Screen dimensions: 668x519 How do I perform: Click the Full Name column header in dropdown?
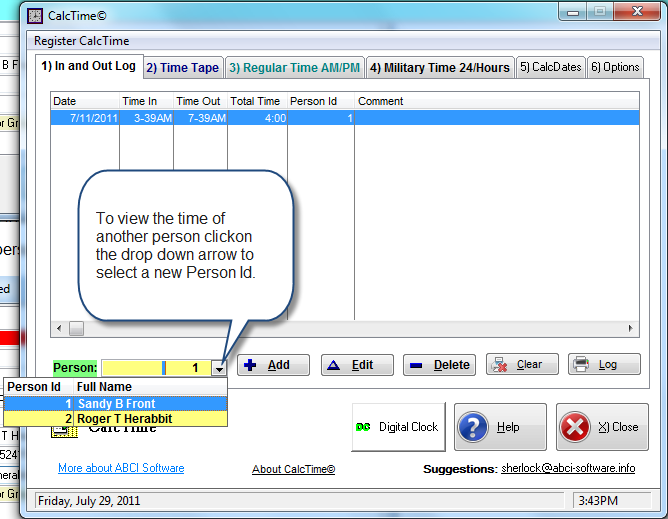(150, 386)
